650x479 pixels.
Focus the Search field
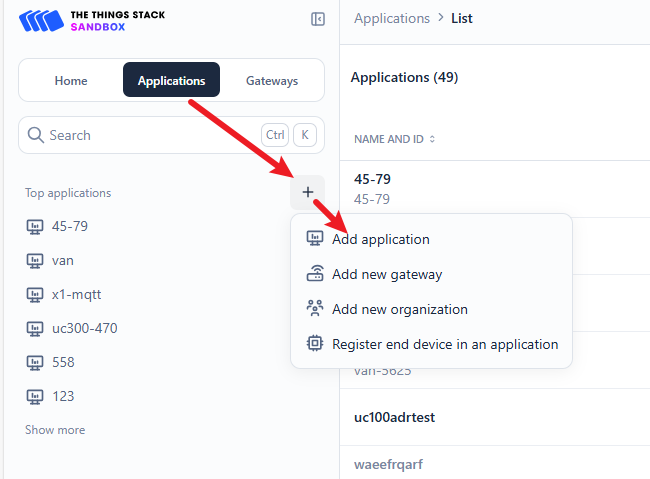(x=171, y=135)
